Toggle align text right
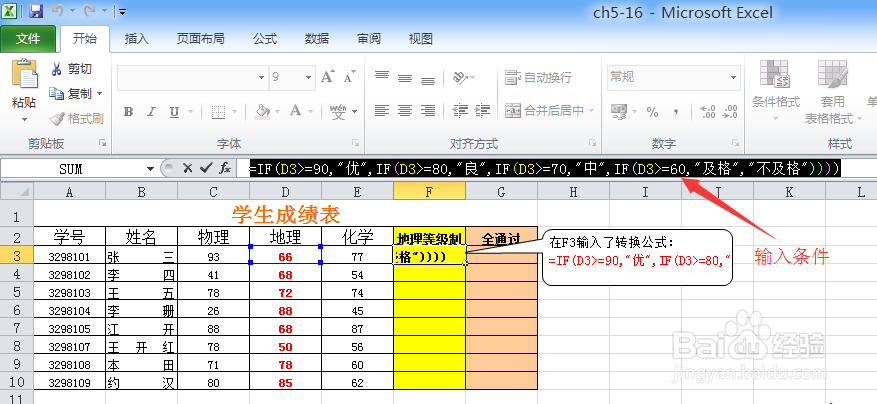 point(428,111)
